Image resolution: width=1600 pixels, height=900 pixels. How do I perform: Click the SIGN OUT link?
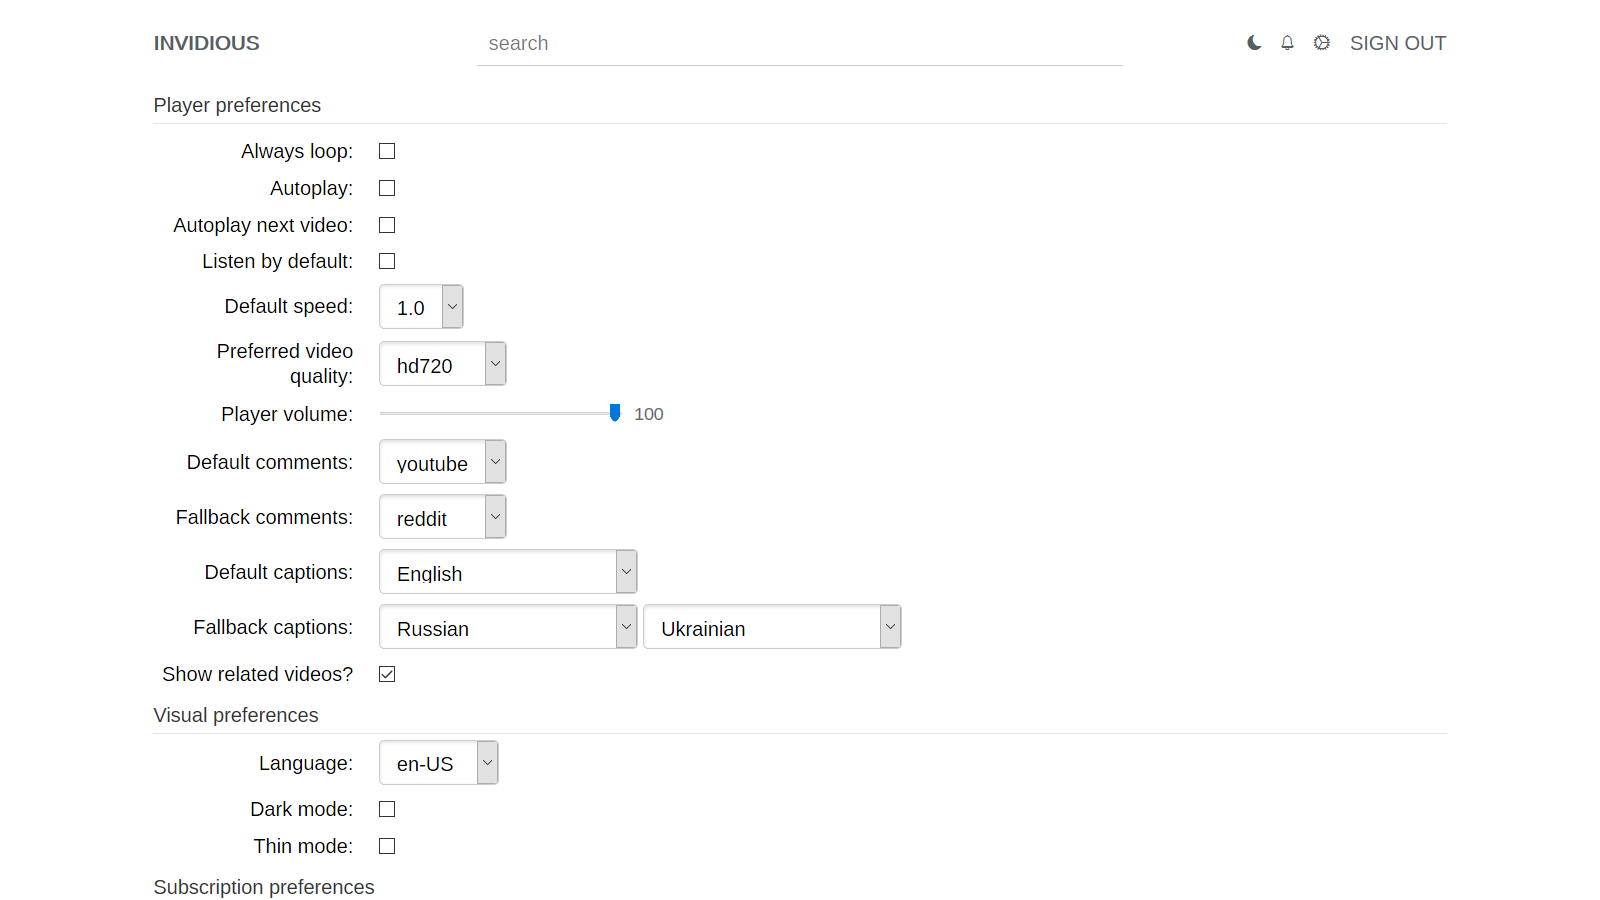tap(1397, 43)
